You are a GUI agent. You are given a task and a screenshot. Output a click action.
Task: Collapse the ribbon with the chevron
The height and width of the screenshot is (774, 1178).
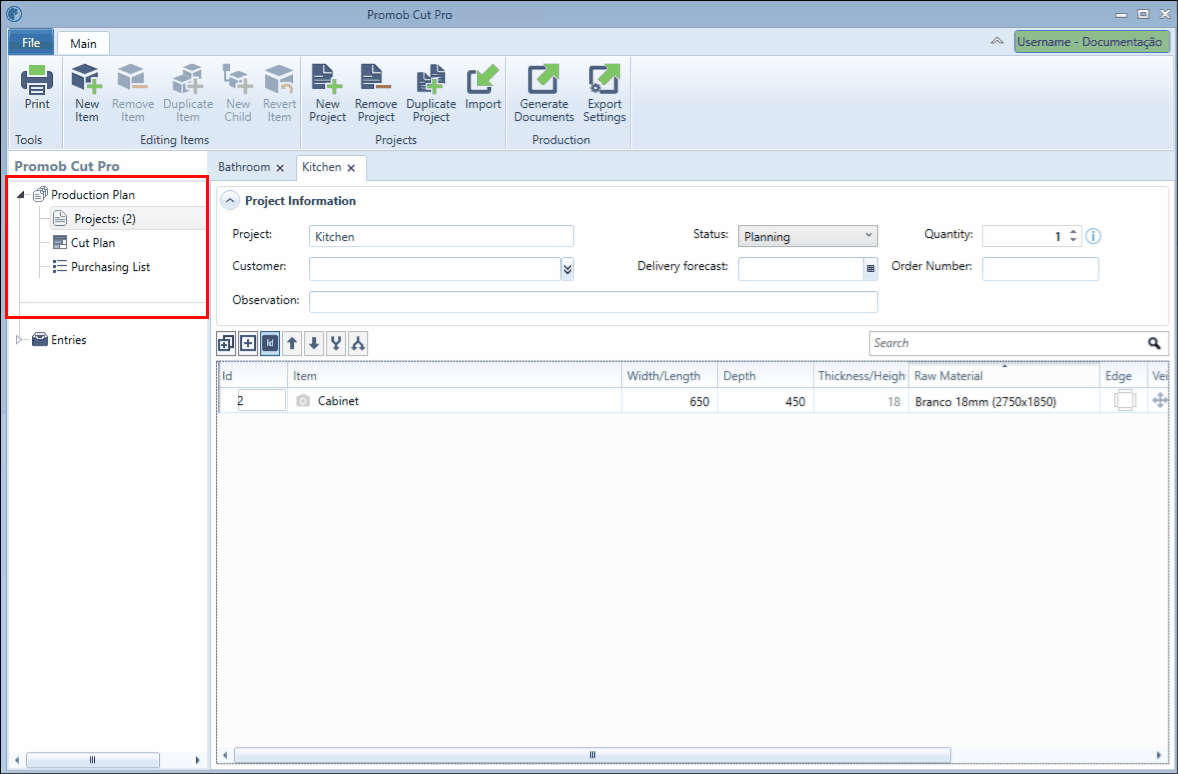point(997,41)
